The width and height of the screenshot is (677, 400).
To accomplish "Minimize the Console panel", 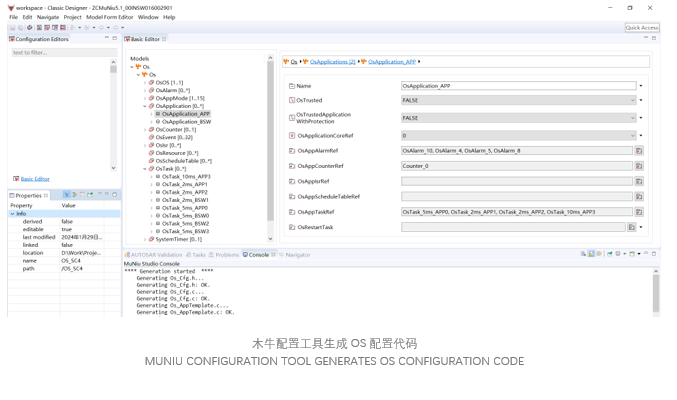I will pyautogui.click(x=646, y=253).
